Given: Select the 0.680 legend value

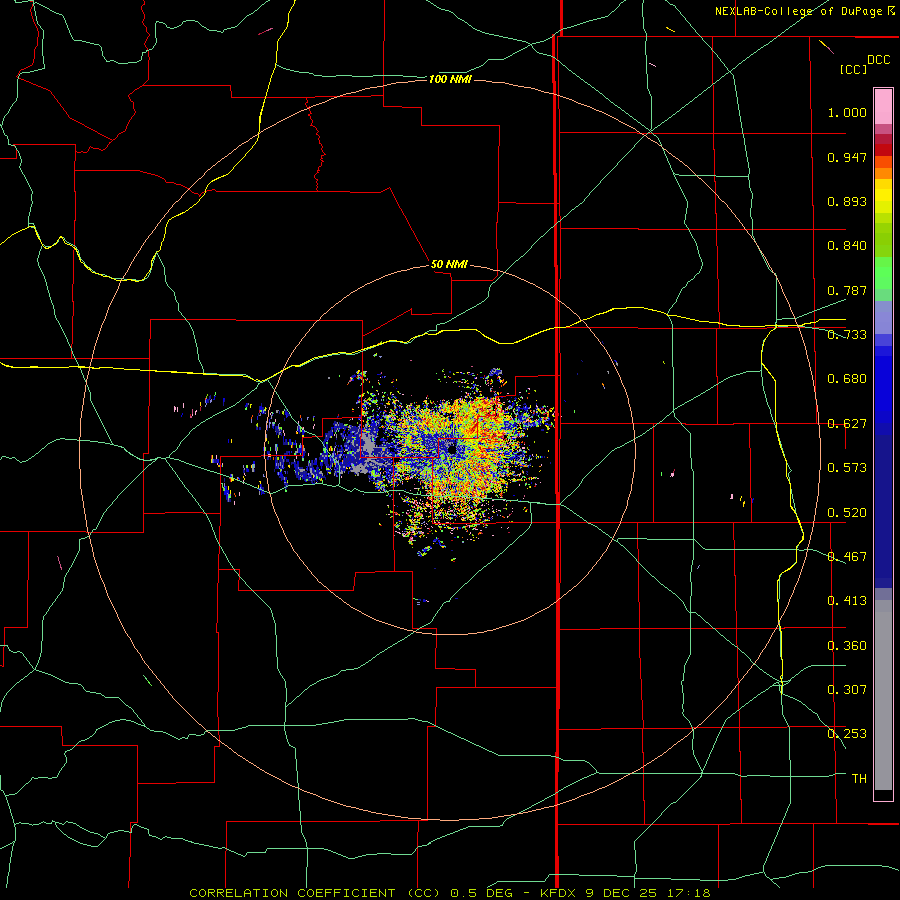Looking at the screenshot, I should 847,379.
